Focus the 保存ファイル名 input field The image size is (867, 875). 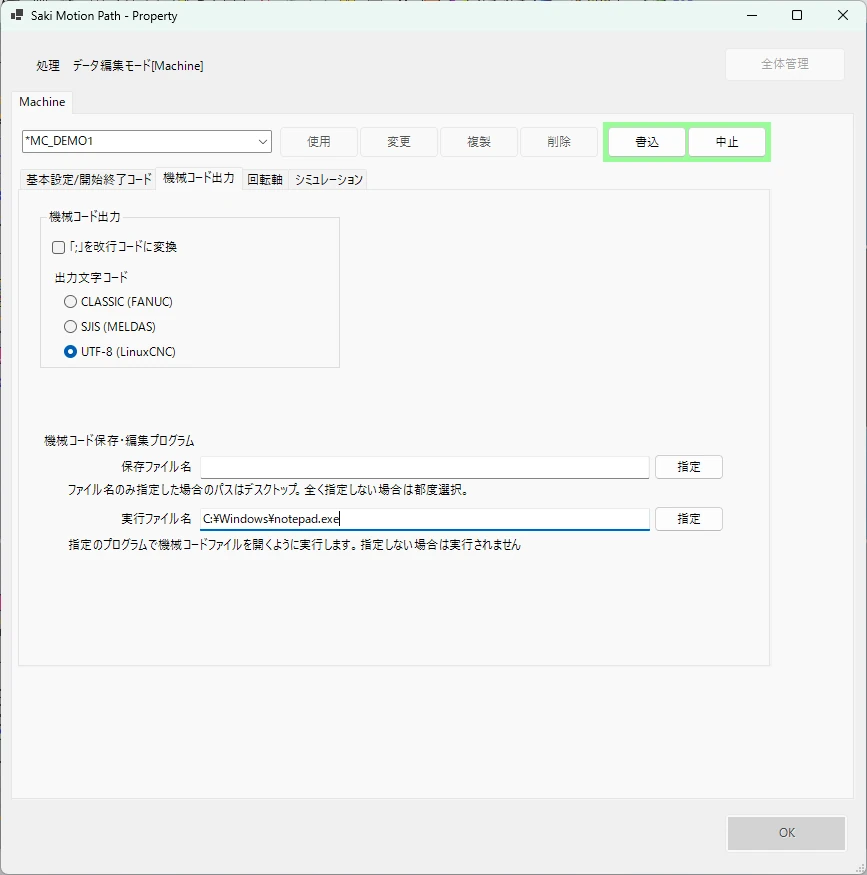[425, 467]
